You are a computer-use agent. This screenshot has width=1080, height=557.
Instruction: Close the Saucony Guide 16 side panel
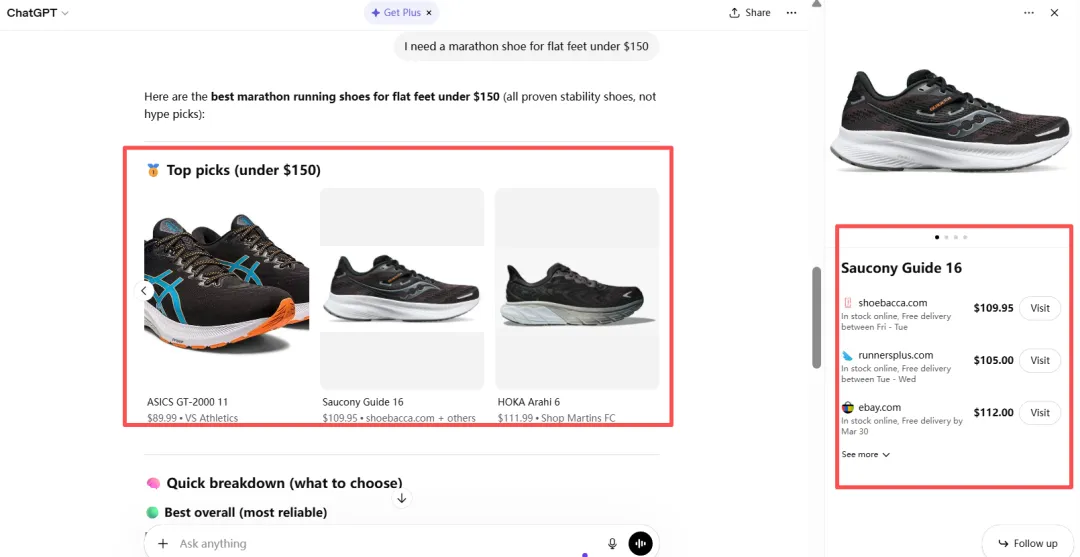(1054, 13)
